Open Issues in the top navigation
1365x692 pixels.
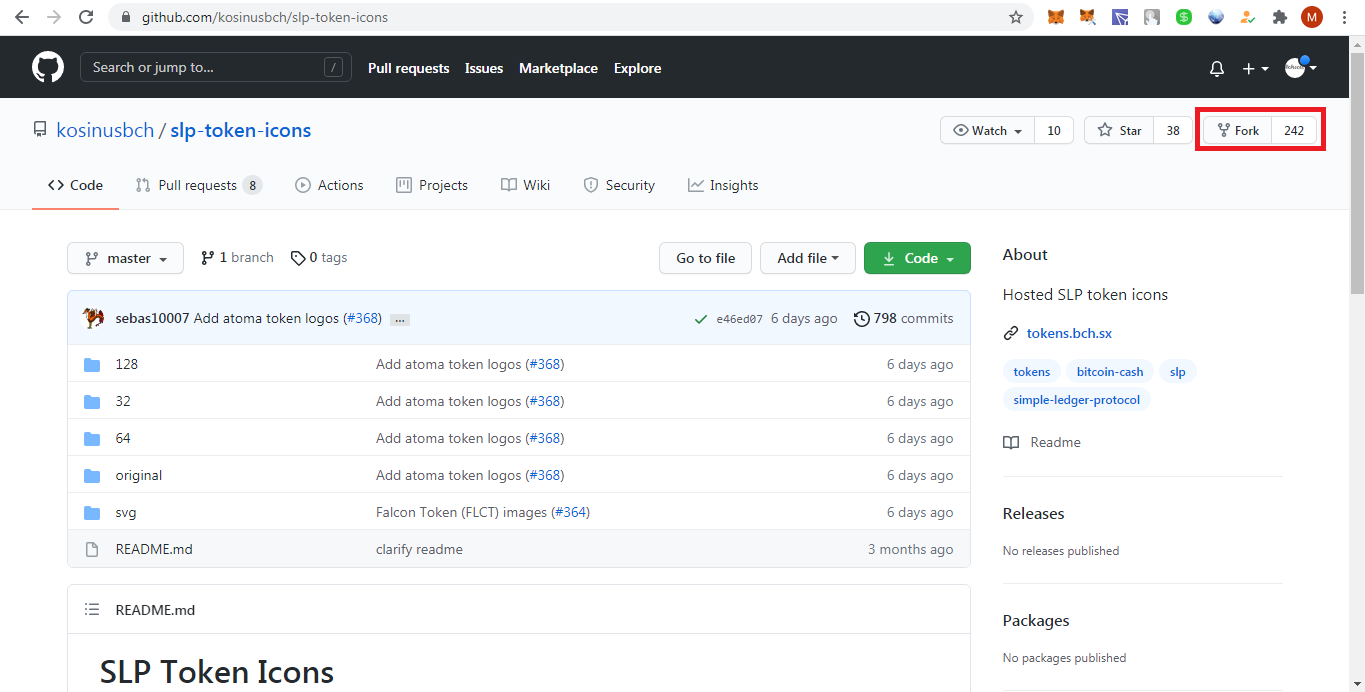(x=484, y=68)
